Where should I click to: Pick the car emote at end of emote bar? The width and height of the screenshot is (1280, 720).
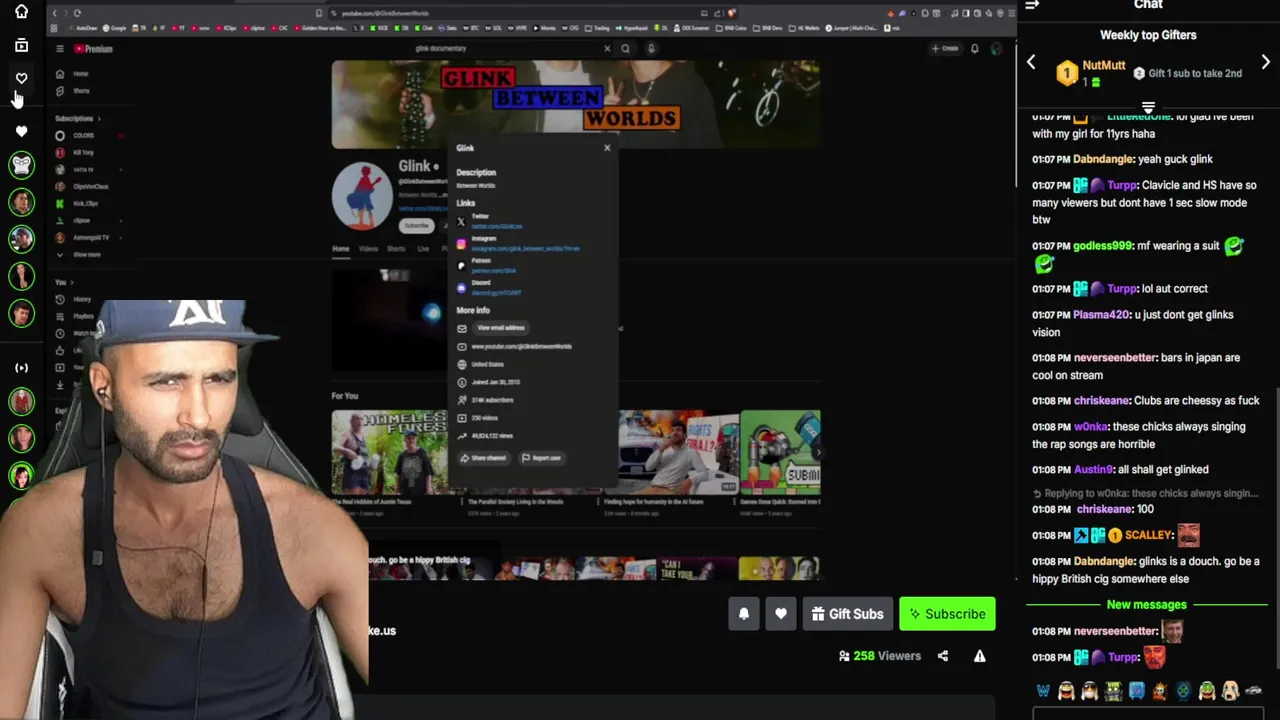pos(1254,691)
